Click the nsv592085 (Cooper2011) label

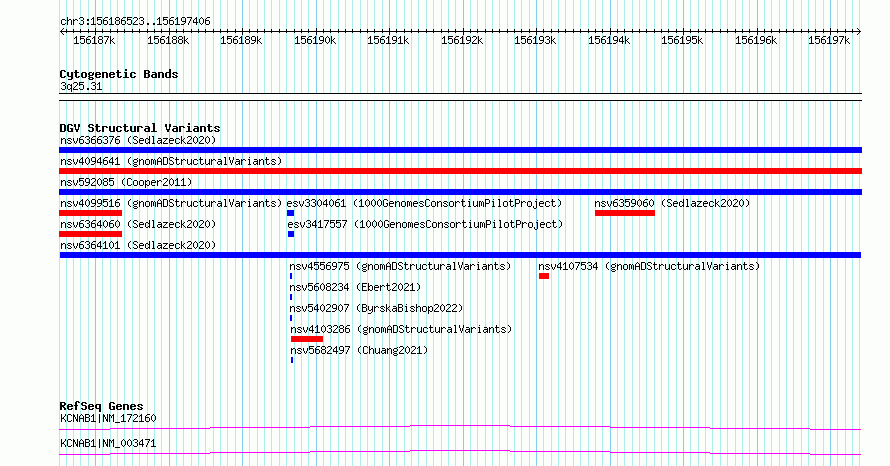[126, 182]
